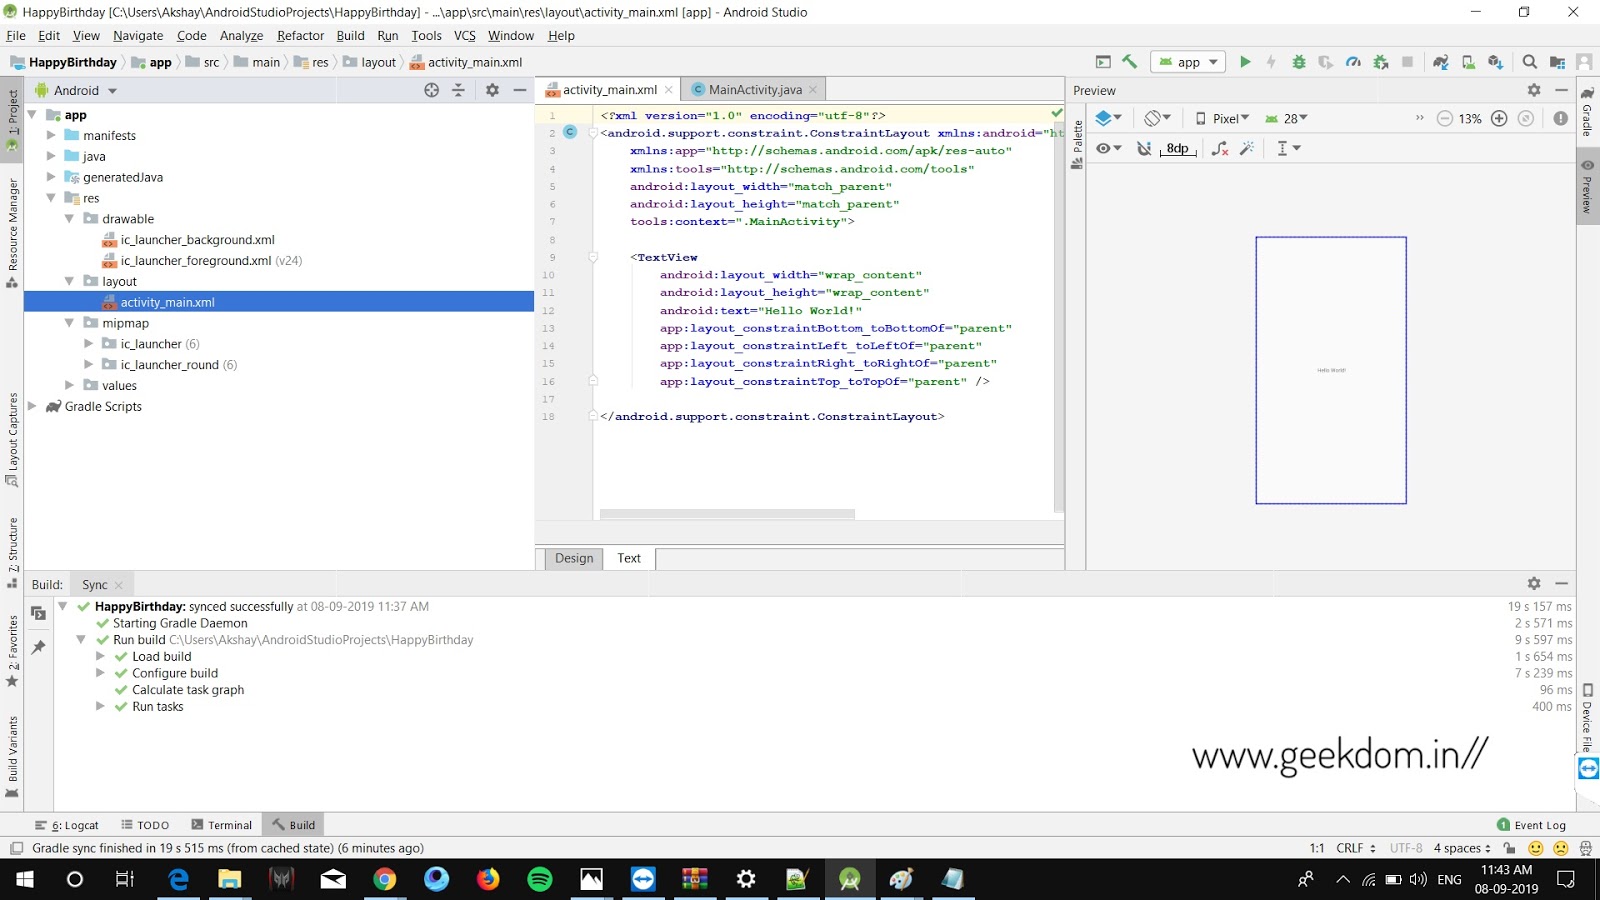The height and width of the screenshot is (900, 1600).
Task: Open the Logcat tool window
Action: pyautogui.click(x=67, y=825)
